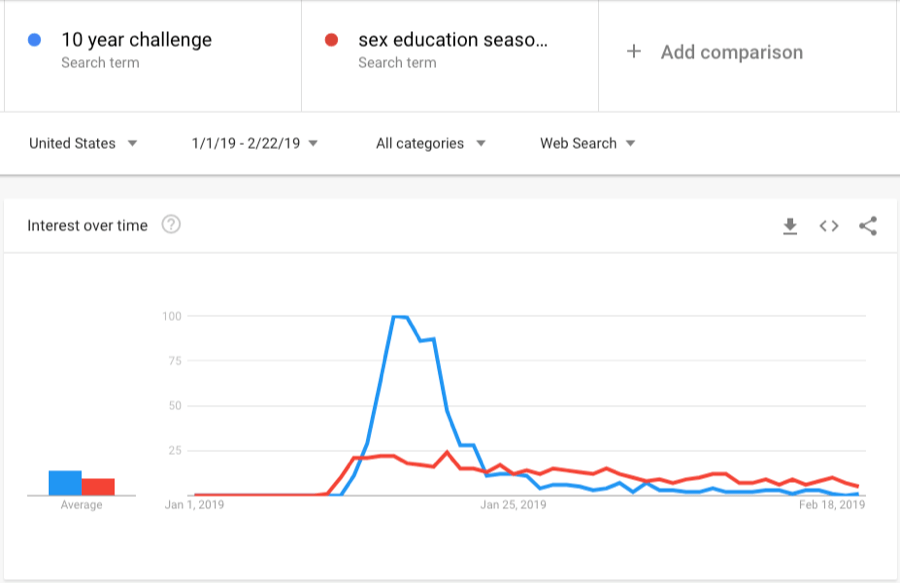Click the red average bar
Image resolution: width=900 pixels, height=583 pixels.
tap(98, 487)
